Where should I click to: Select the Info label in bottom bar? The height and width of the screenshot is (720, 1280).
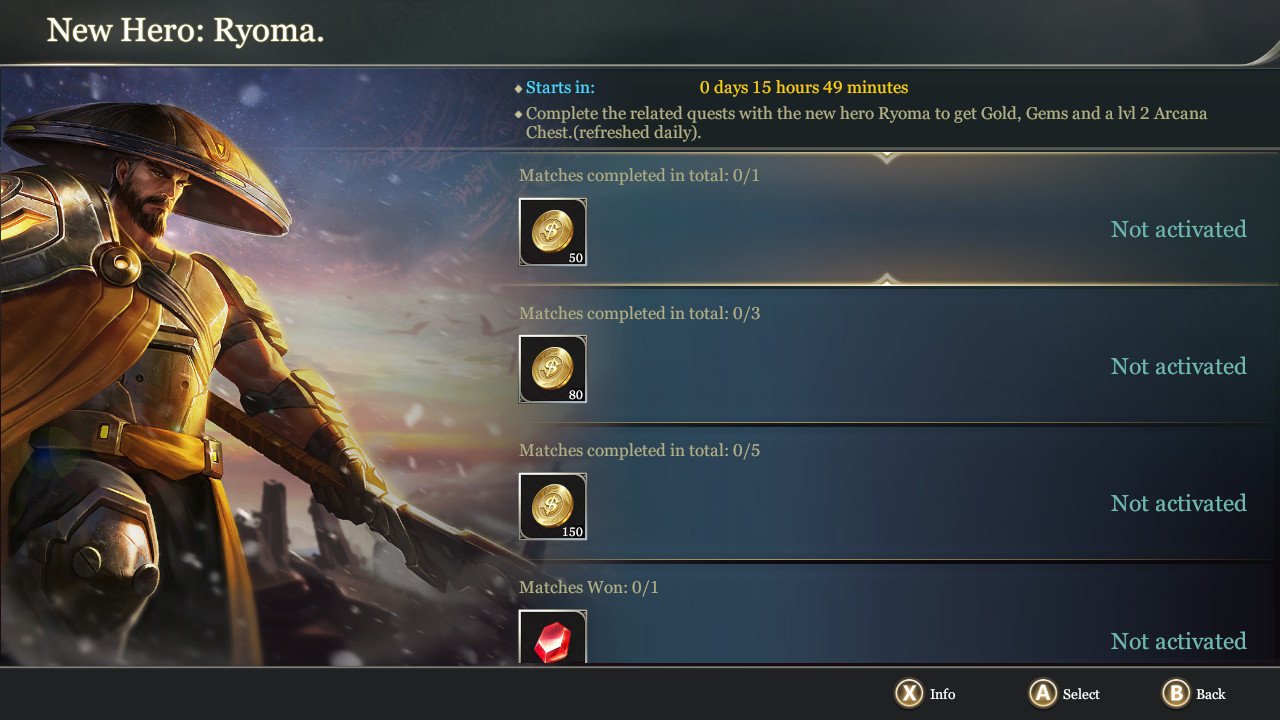pyautogui.click(x=942, y=694)
